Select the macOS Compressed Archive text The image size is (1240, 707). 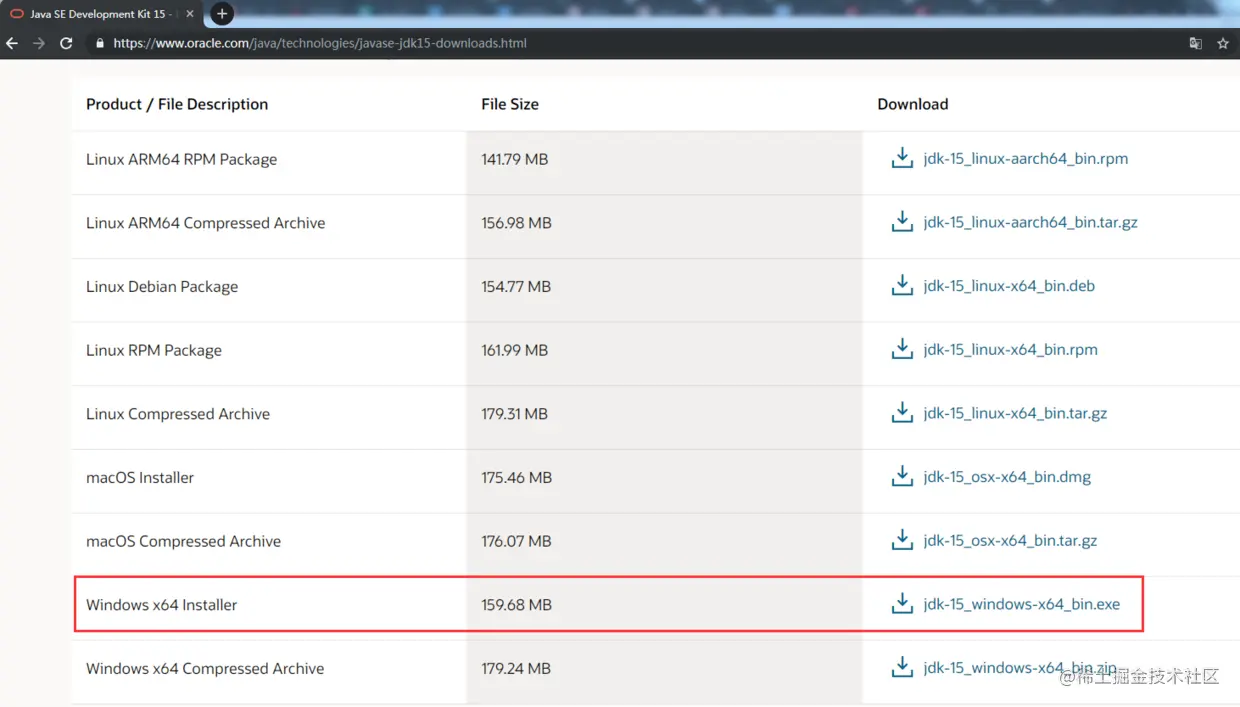[x=183, y=541]
